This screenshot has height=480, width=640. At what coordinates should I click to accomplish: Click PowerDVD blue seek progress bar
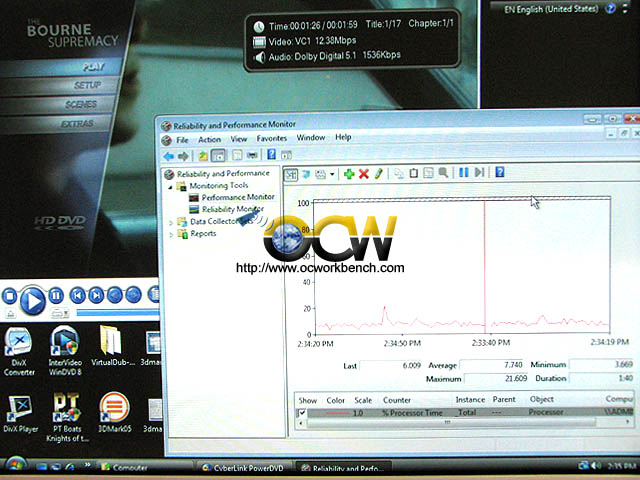click(118, 313)
